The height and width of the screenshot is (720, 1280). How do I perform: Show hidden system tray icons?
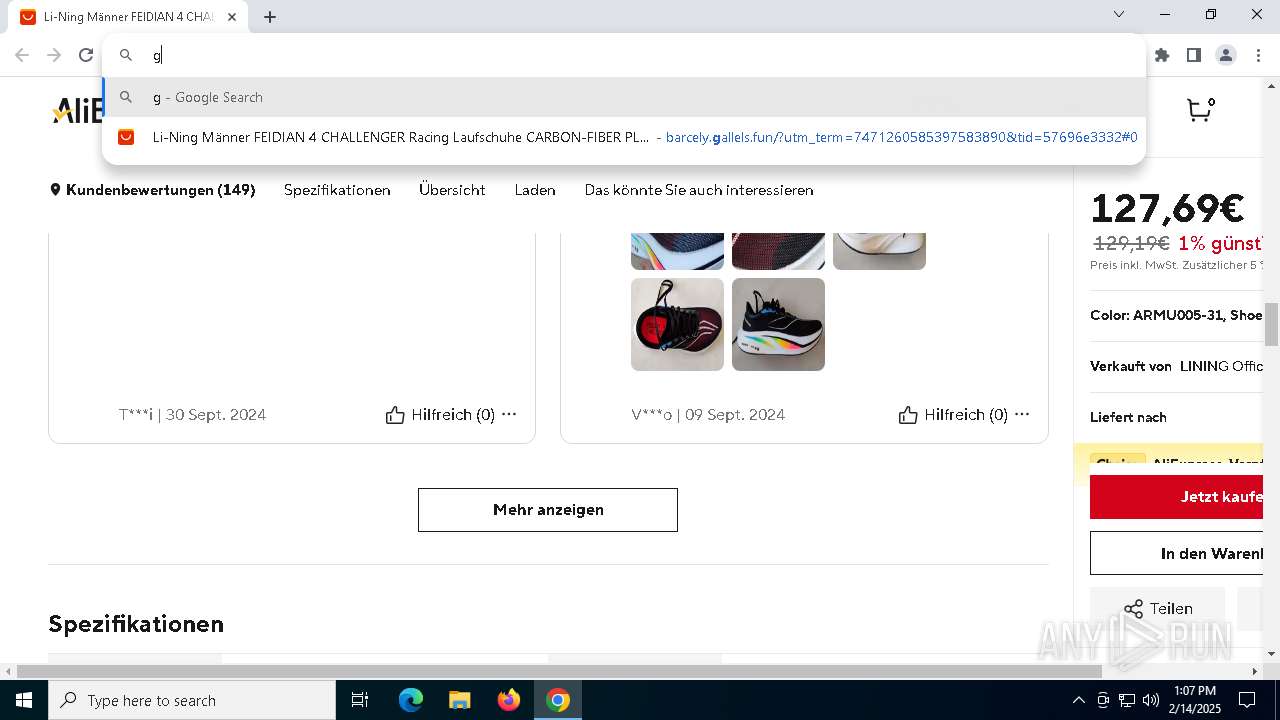click(x=1078, y=700)
